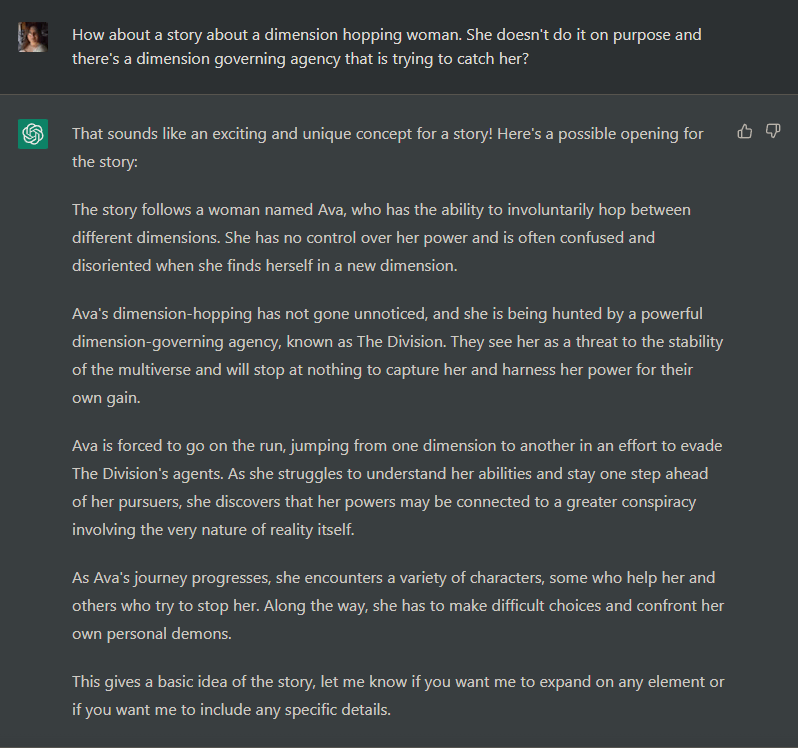Click the 'That sounds like an exciting' paragraph
798x748 pixels.
pos(387,147)
